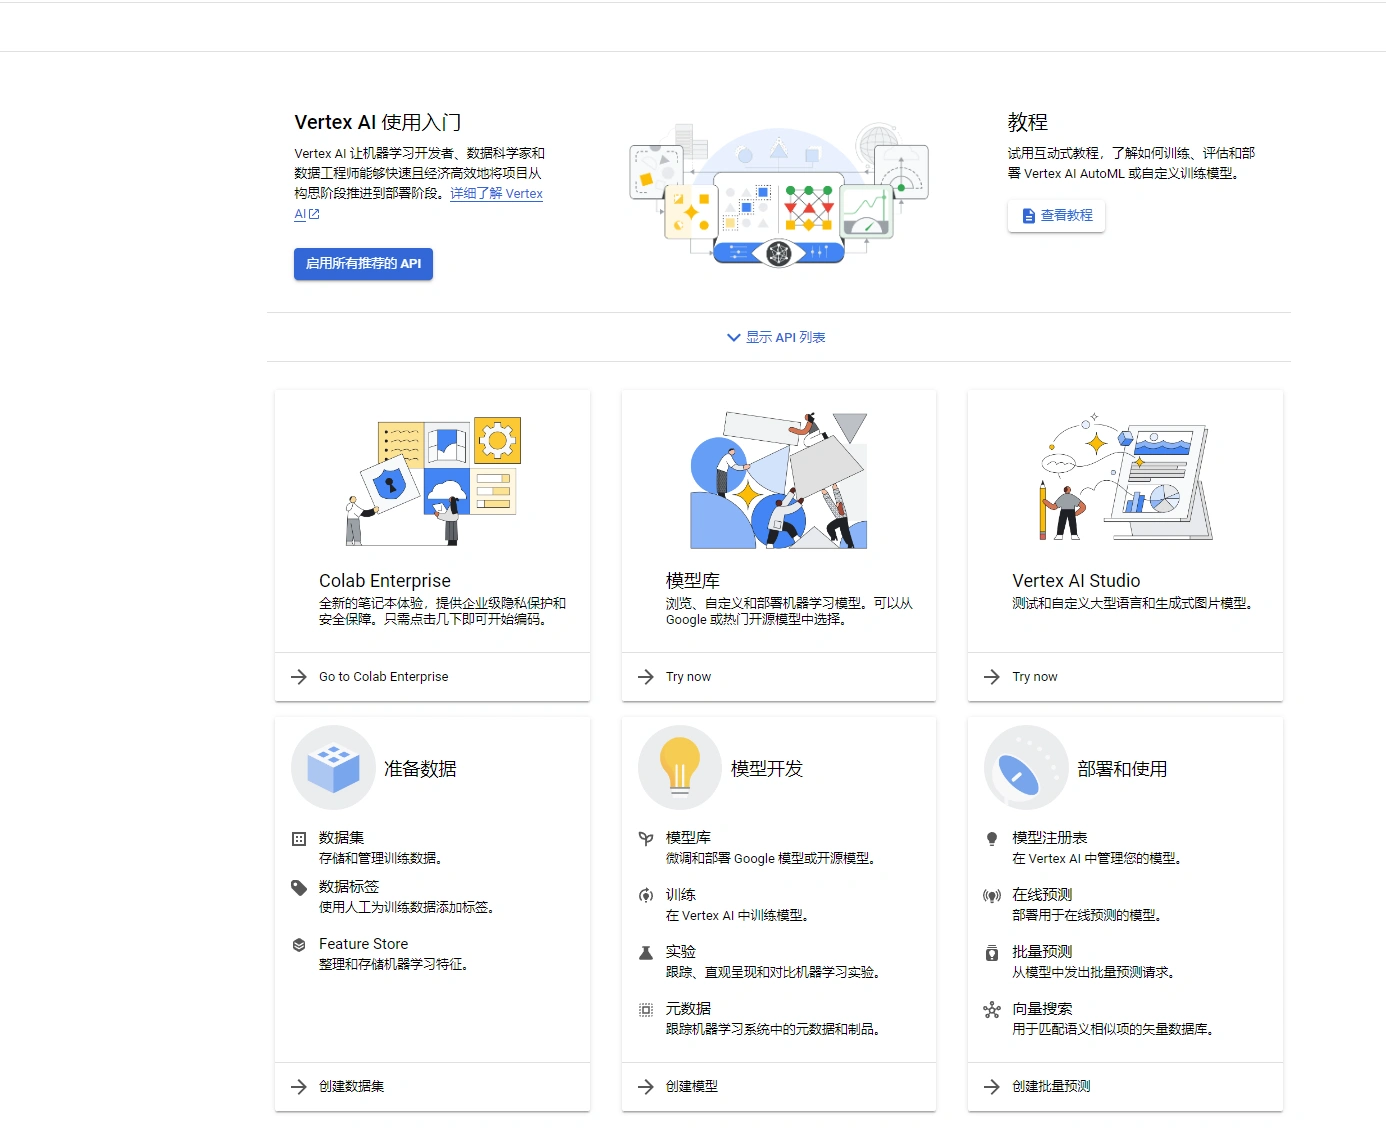This screenshot has height=1132, width=1386.
Task: Click the 部署和使用 circular icon
Action: click(x=1026, y=768)
